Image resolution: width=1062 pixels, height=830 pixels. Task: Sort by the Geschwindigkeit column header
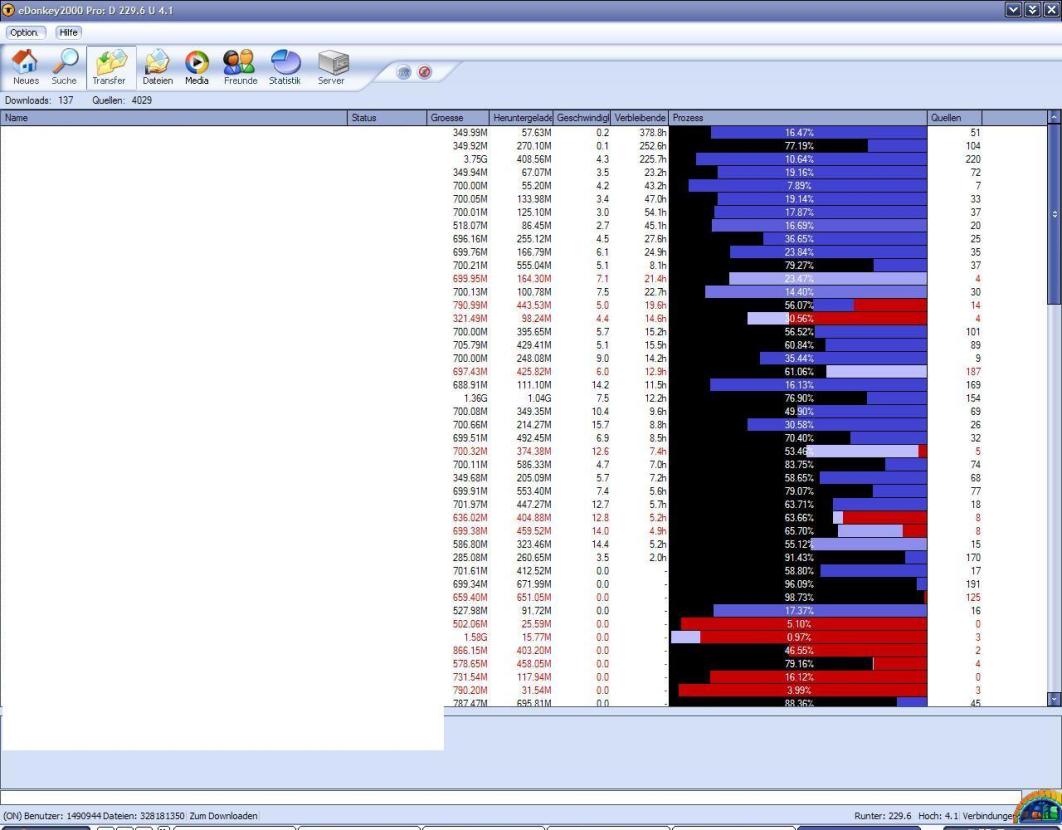click(582, 118)
